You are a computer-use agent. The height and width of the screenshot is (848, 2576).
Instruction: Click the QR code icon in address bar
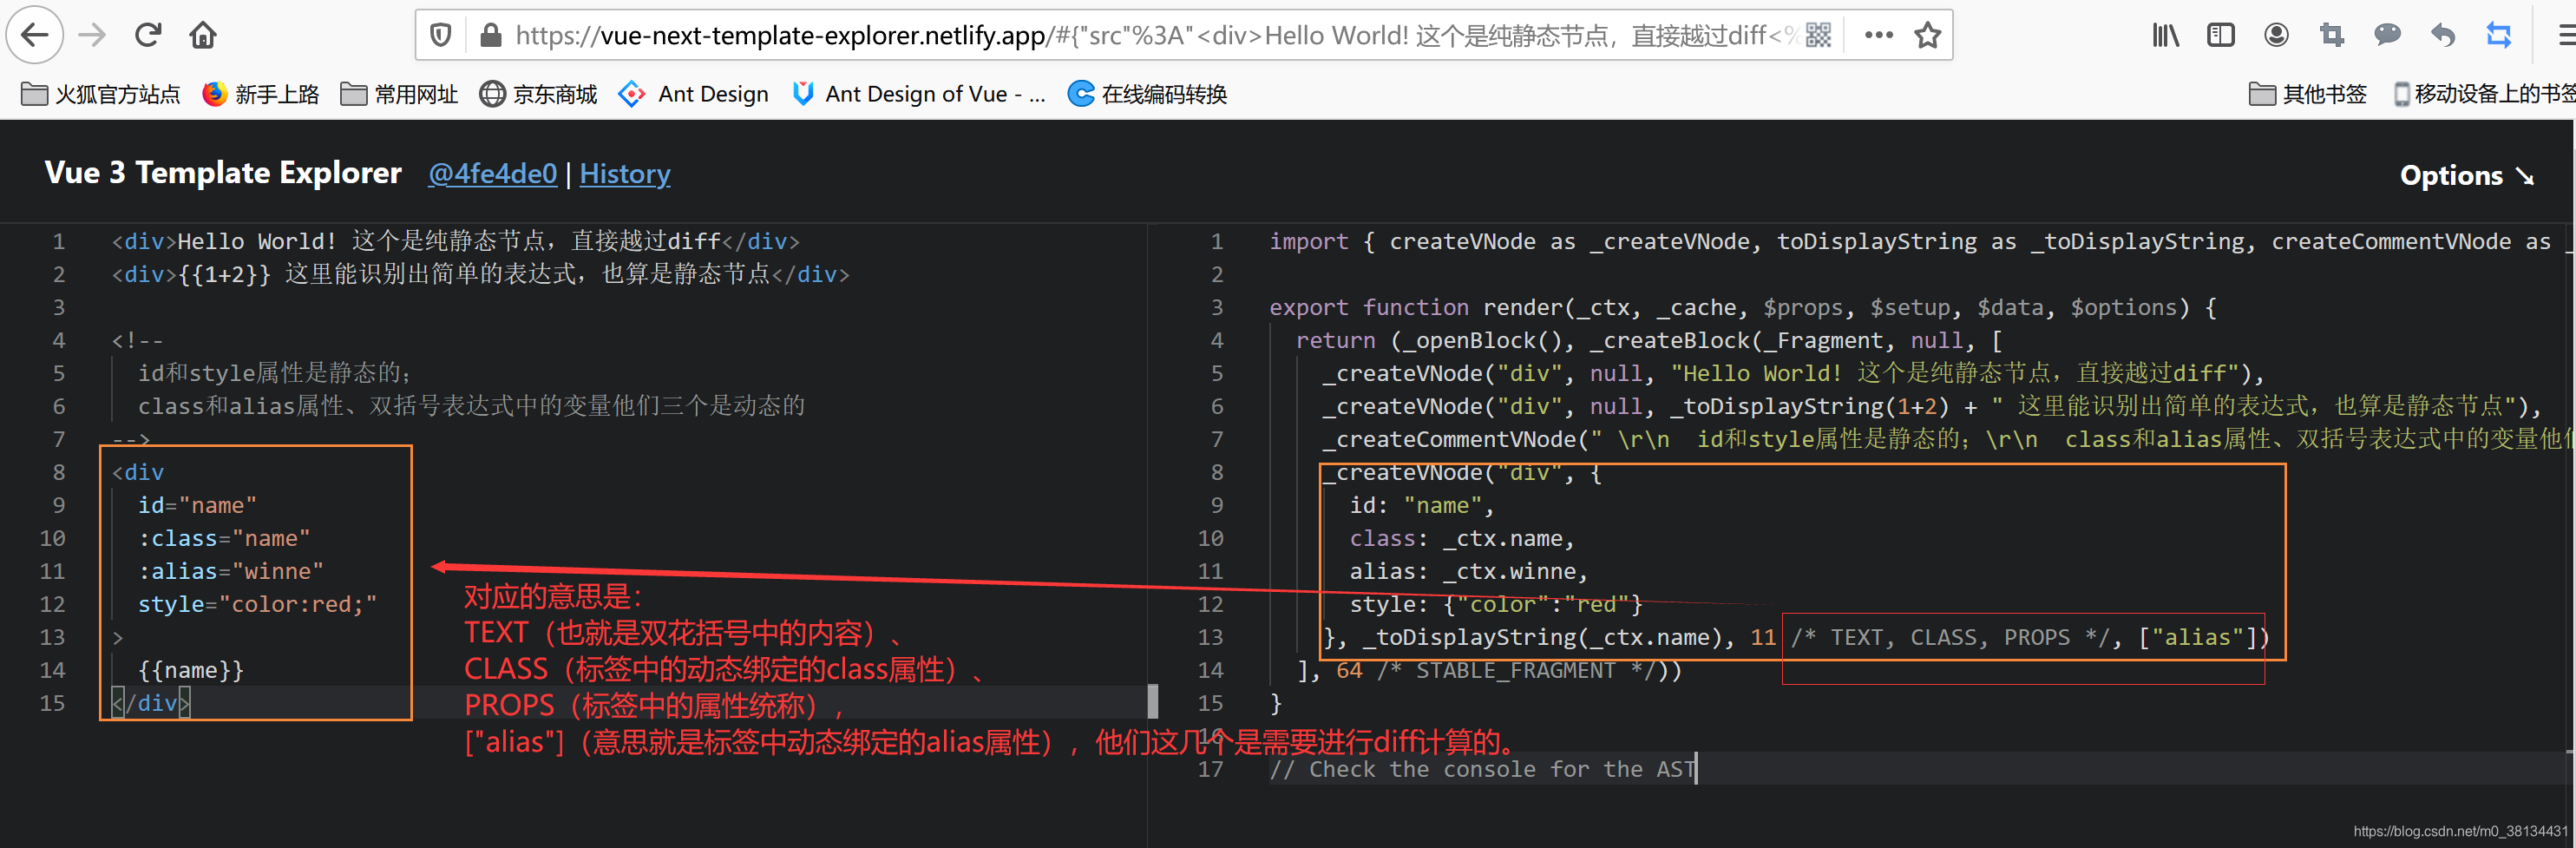point(1819,36)
